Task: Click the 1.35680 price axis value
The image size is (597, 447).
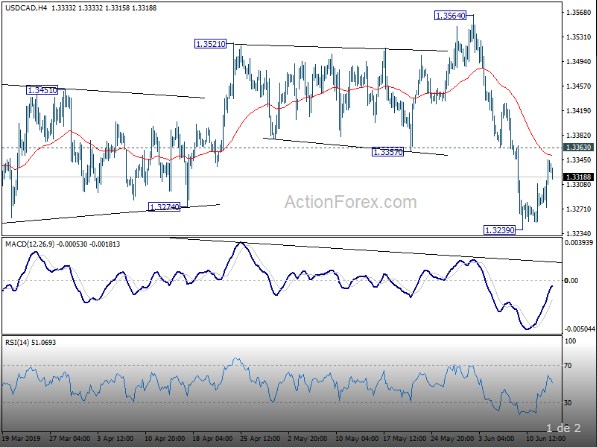Action: pos(579,13)
